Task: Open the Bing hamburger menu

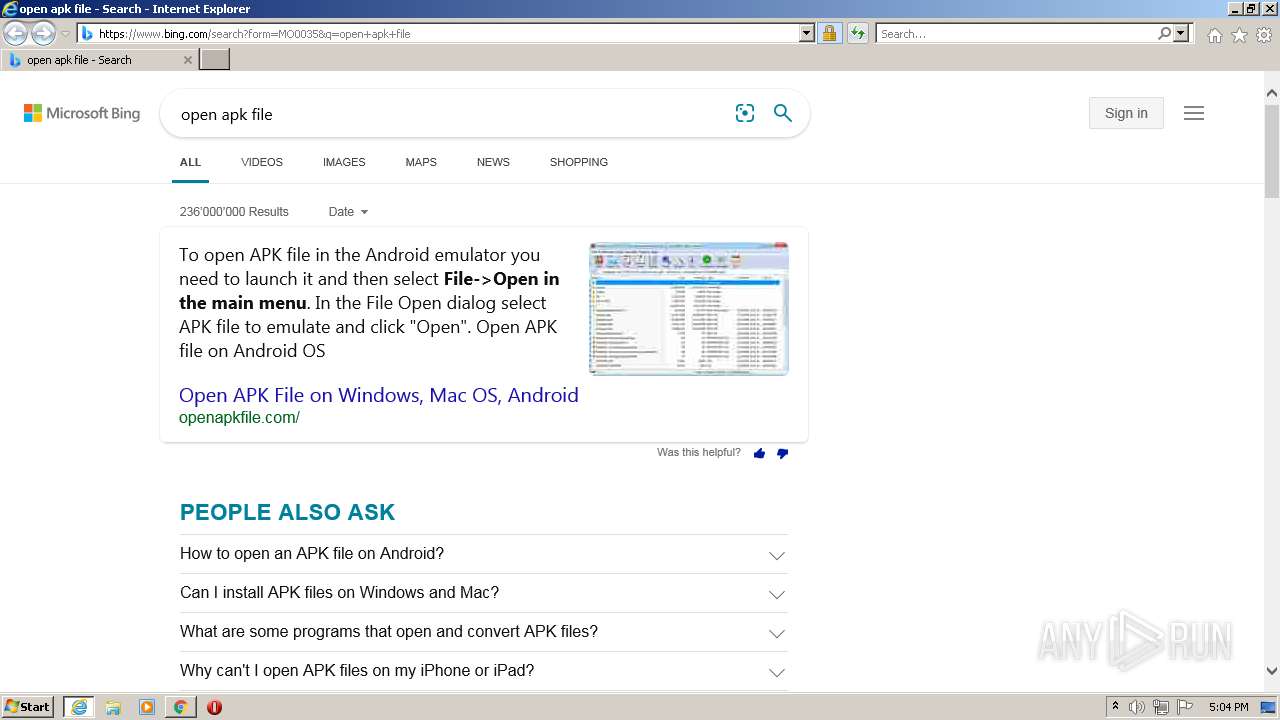Action: click(x=1193, y=113)
